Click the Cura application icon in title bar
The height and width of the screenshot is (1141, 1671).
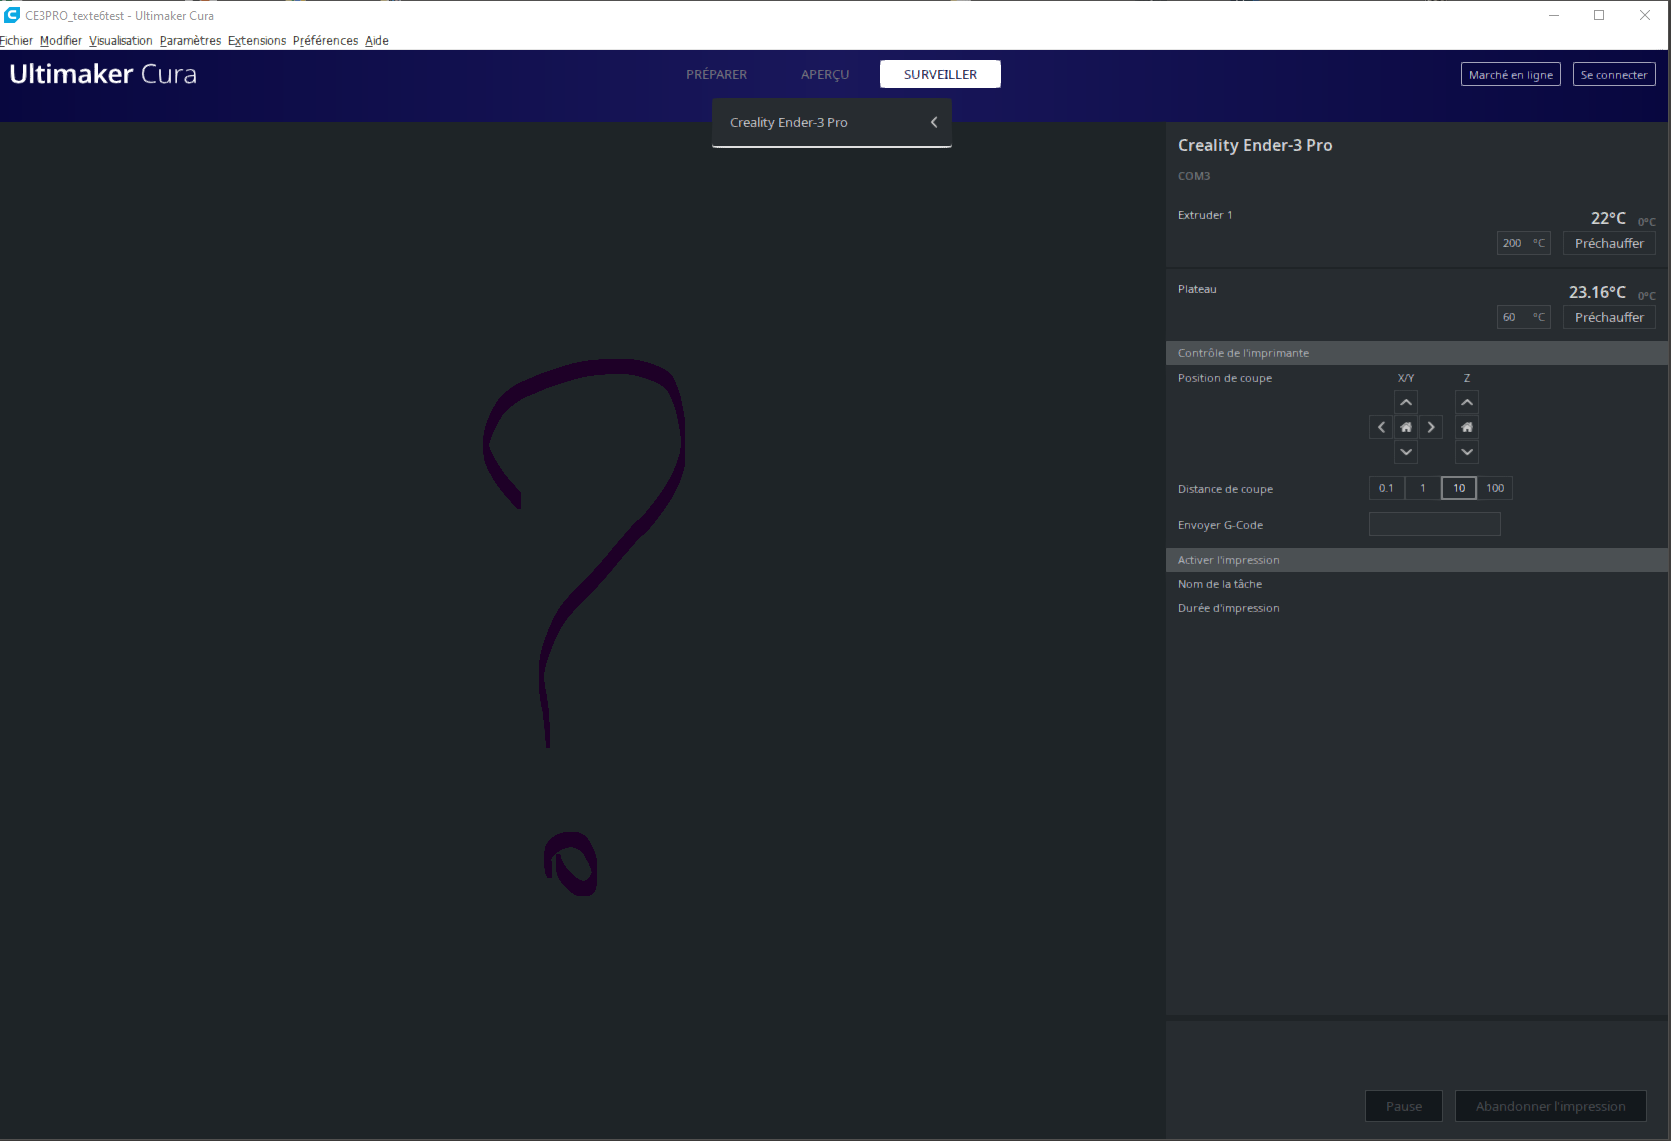[x=12, y=15]
